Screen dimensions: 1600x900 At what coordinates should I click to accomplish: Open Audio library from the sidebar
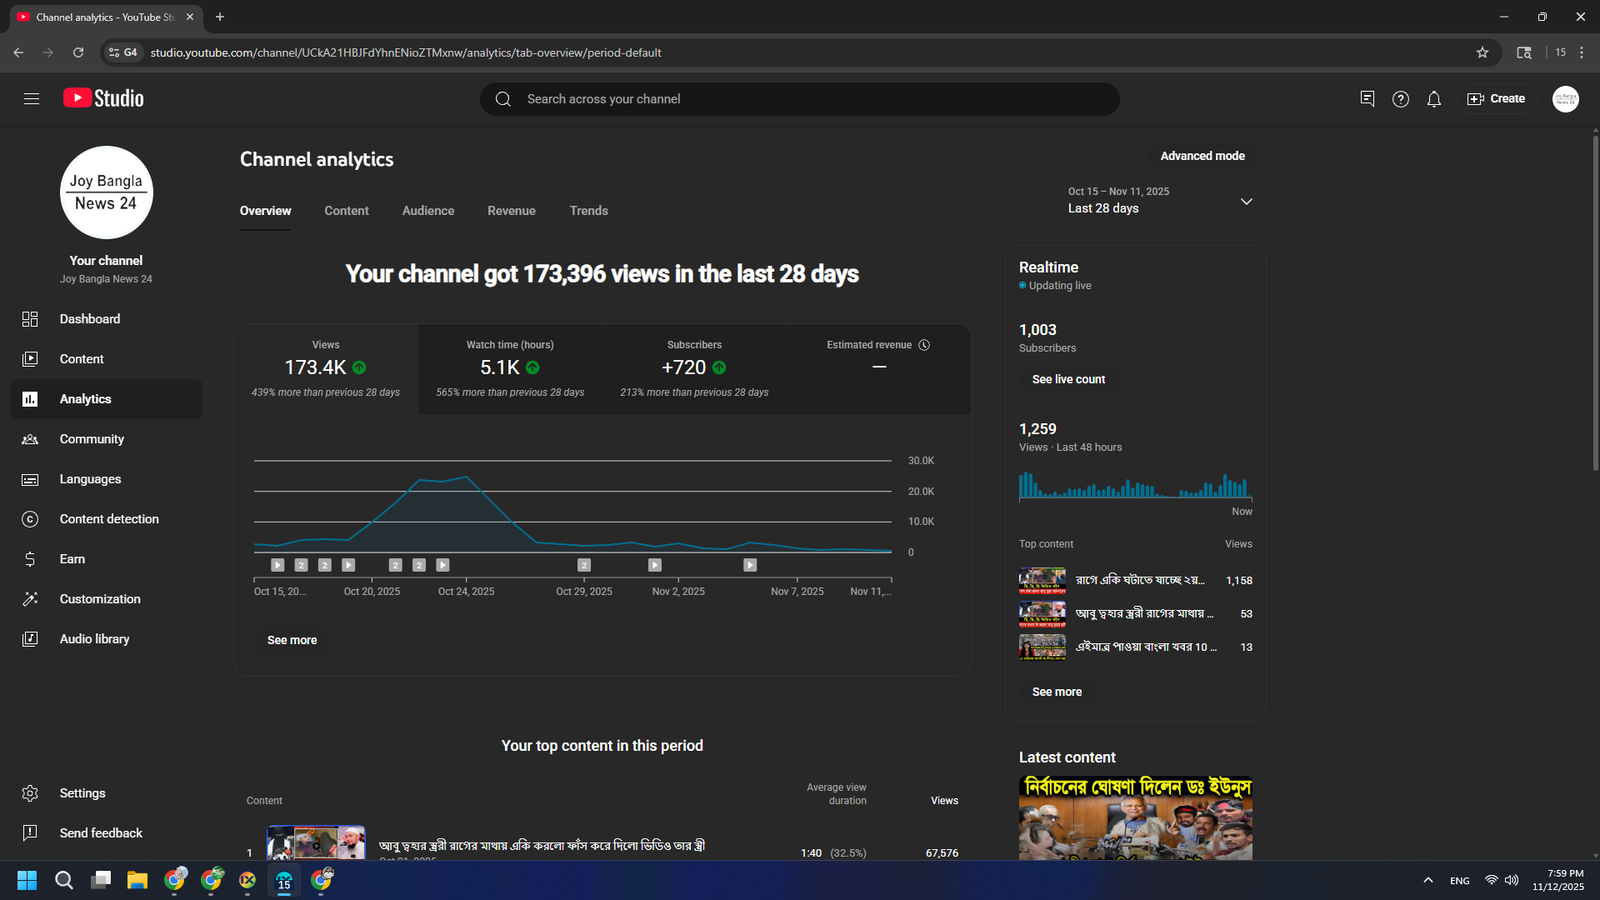point(94,639)
